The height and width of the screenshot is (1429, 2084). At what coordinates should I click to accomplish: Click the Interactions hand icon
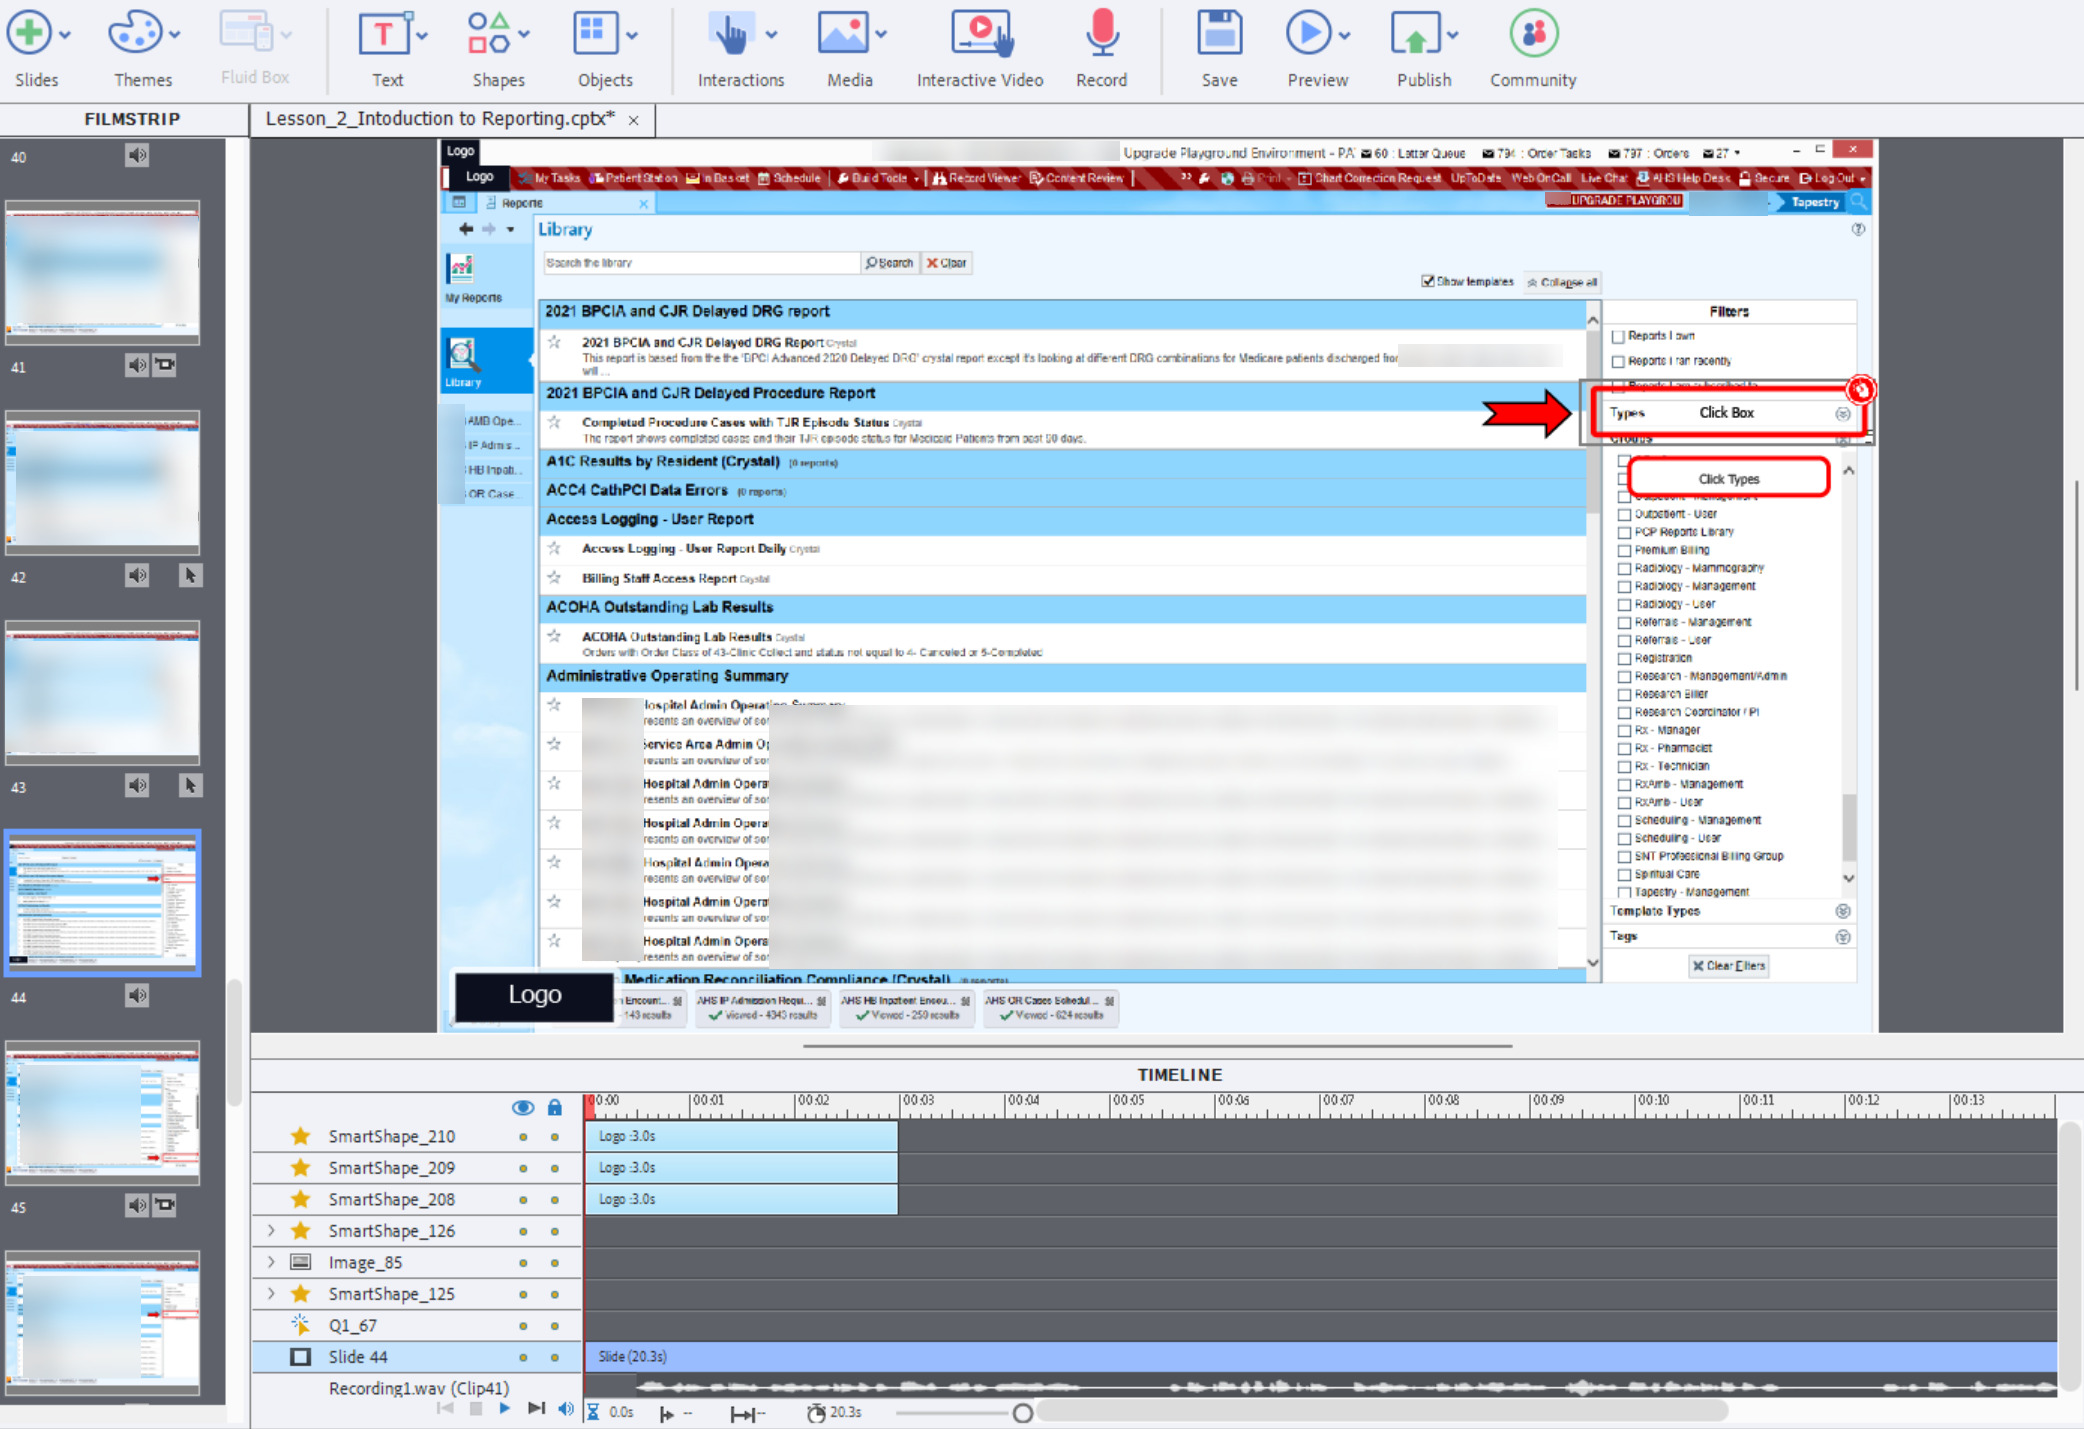(731, 35)
